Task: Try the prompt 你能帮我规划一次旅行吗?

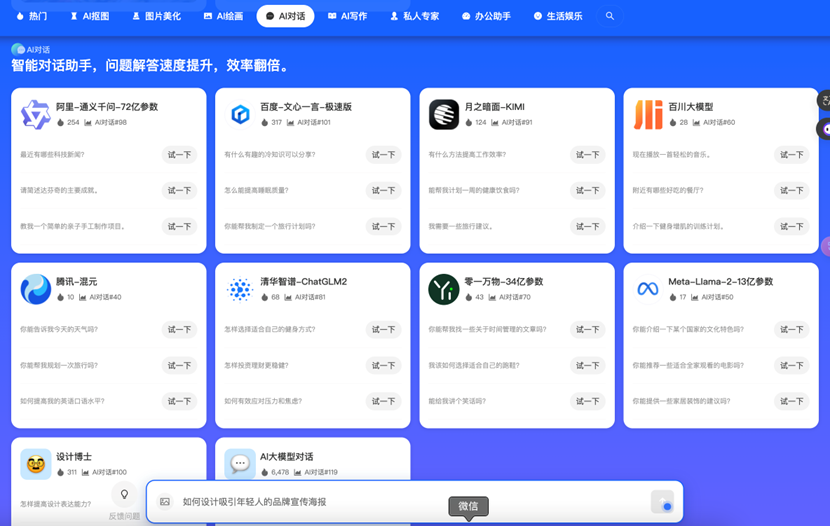Action: (x=179, y=365)
